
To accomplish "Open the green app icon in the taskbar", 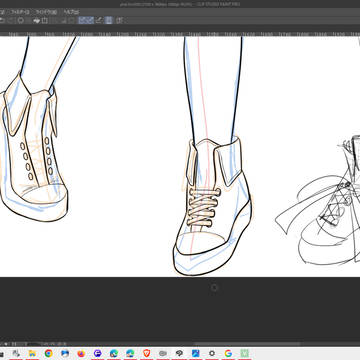I will (245, 353).
